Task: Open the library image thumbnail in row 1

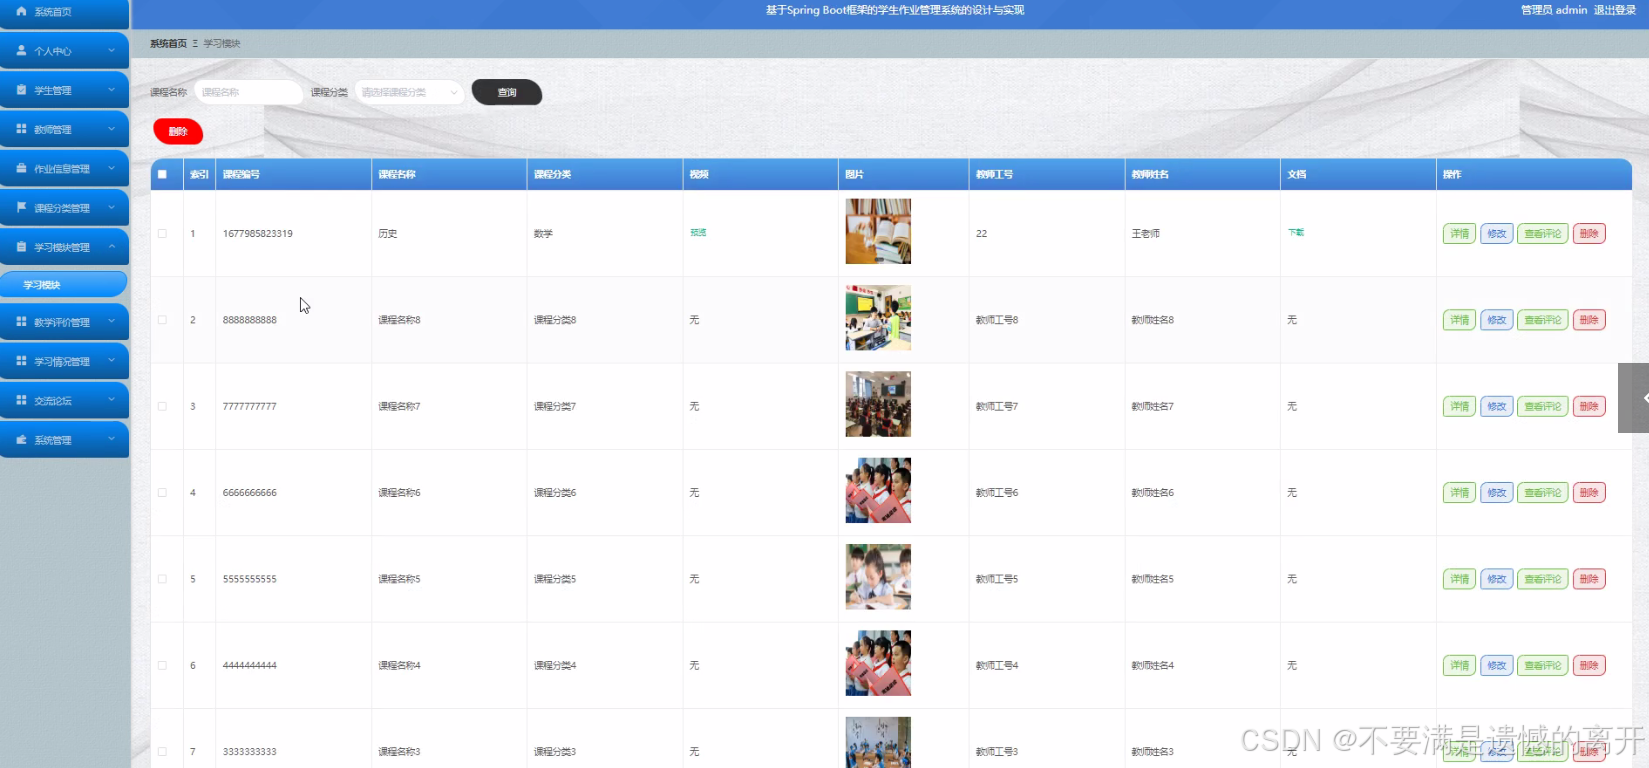Action: [x=878, y=231]
